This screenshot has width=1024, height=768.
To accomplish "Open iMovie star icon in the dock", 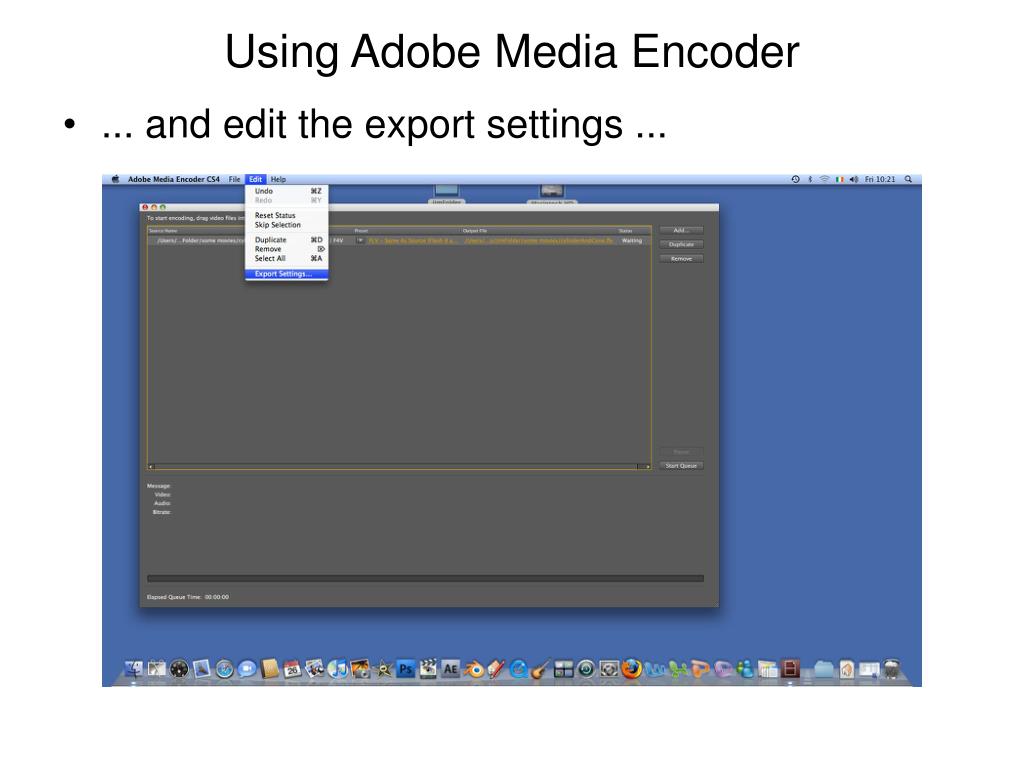I will [384, 669].
